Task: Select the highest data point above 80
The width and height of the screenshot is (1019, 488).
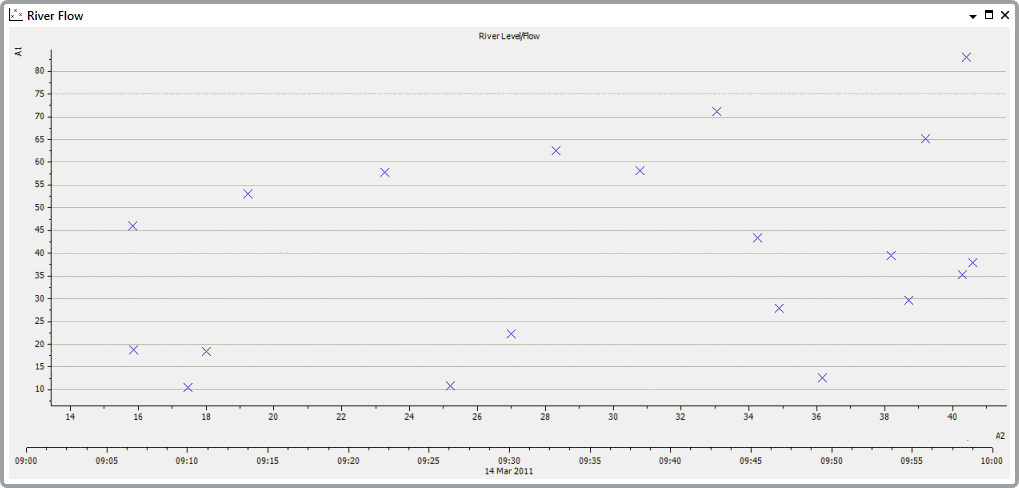Action: tap(966, 58)
